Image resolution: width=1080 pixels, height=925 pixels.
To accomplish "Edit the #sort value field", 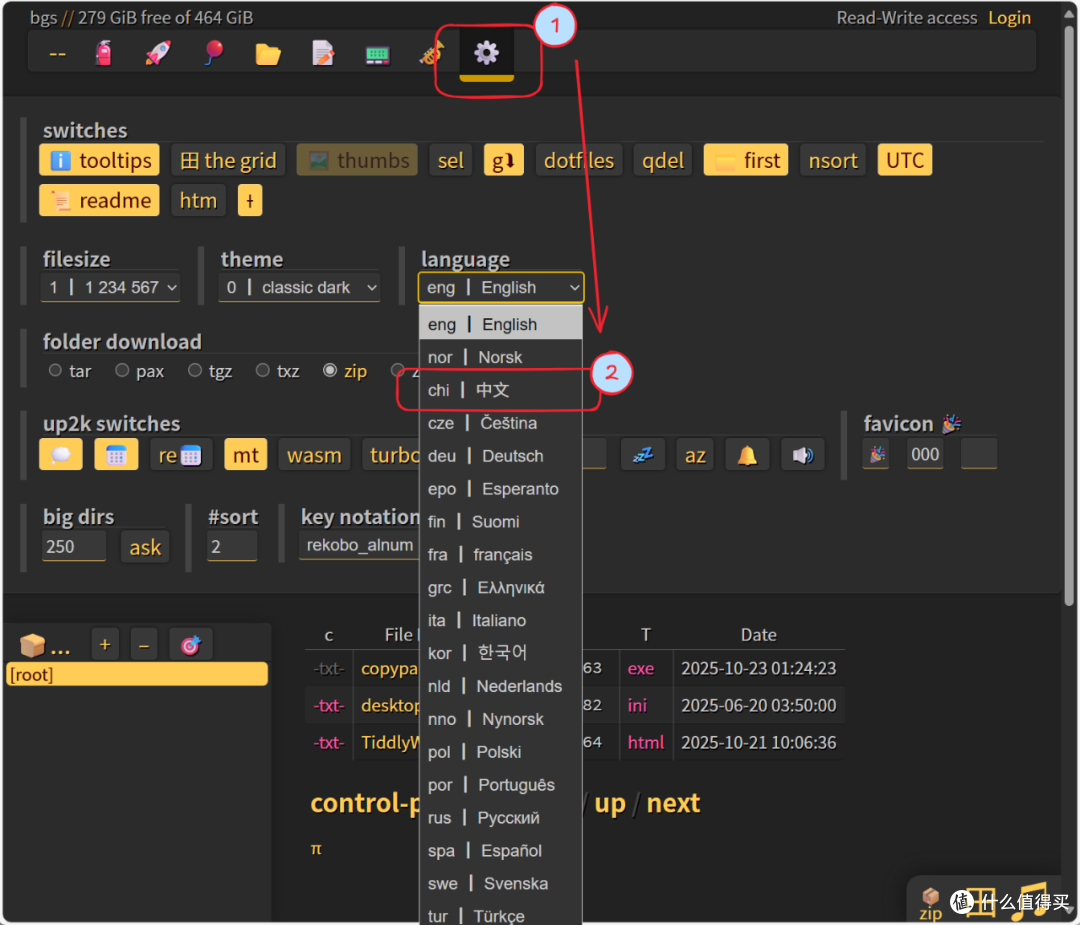I will pyautogui.click(x=232, y=547).
